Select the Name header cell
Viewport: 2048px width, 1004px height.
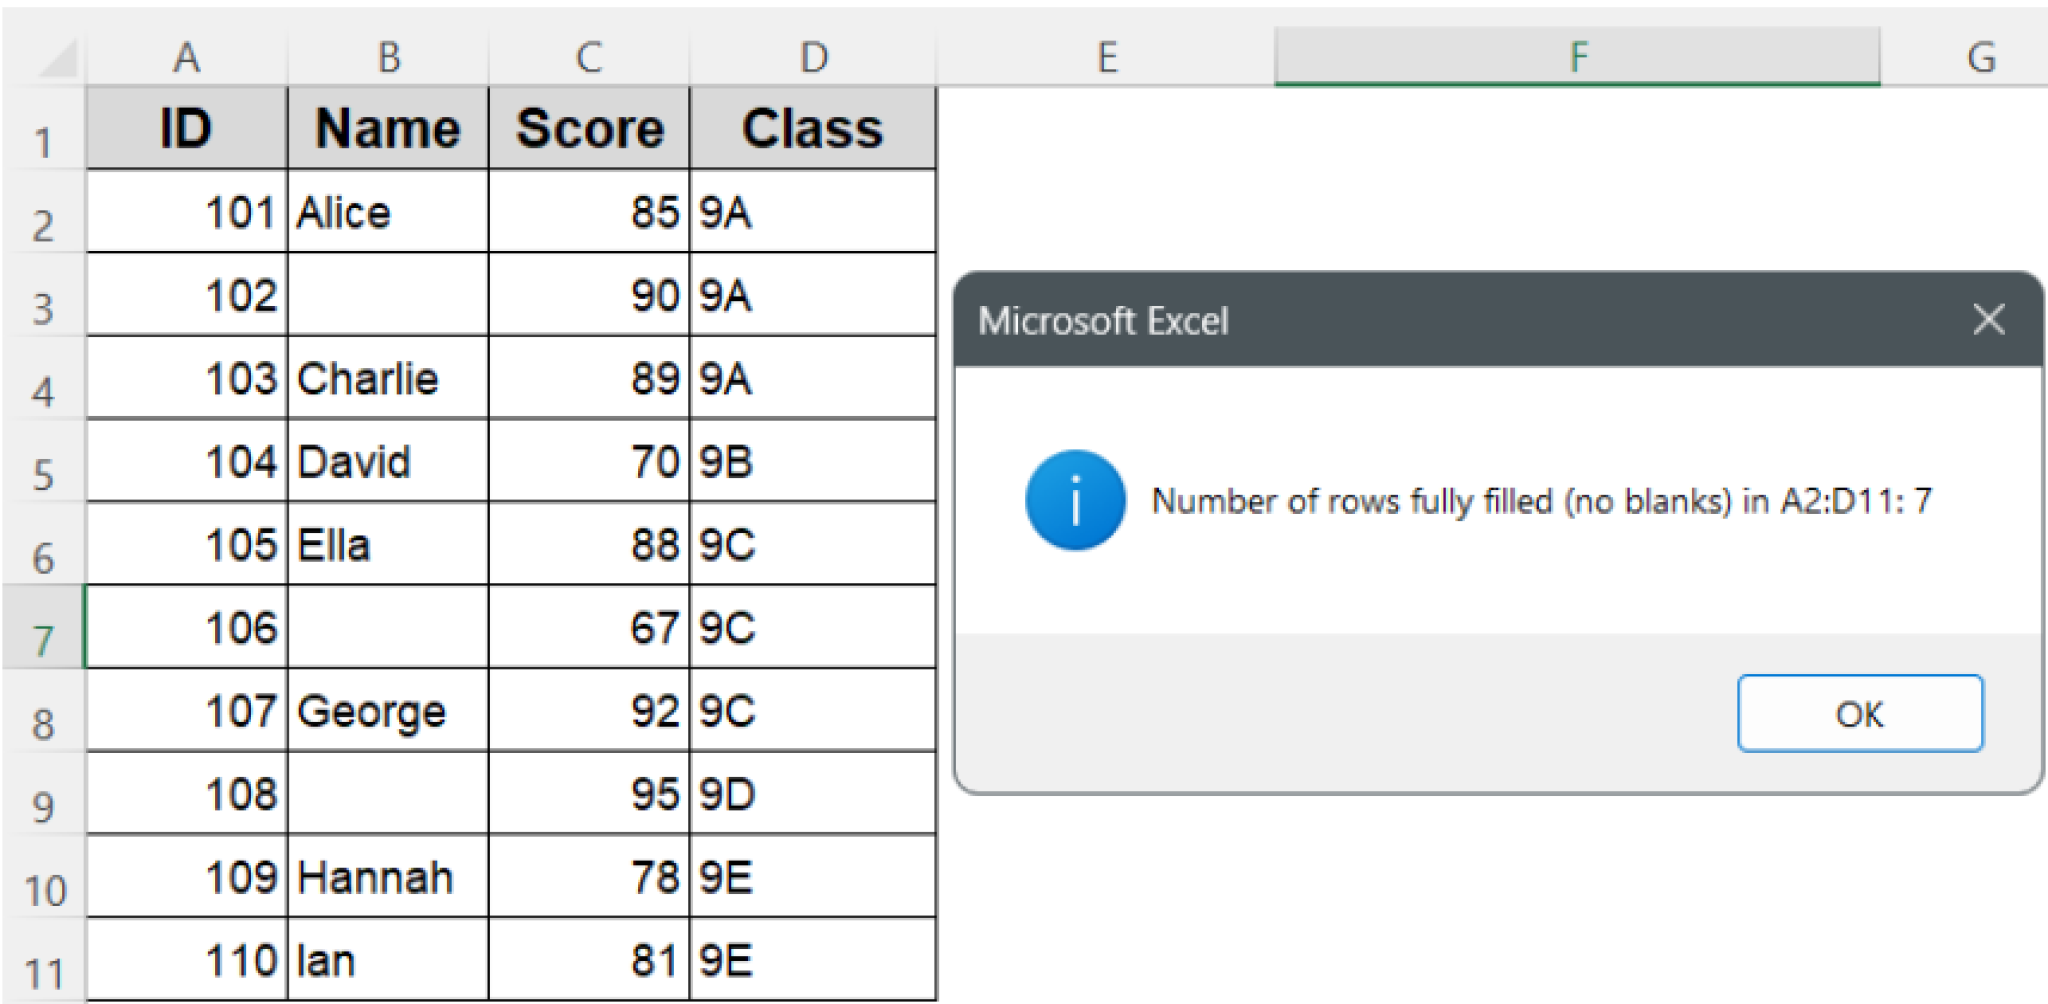coord(387,128)
